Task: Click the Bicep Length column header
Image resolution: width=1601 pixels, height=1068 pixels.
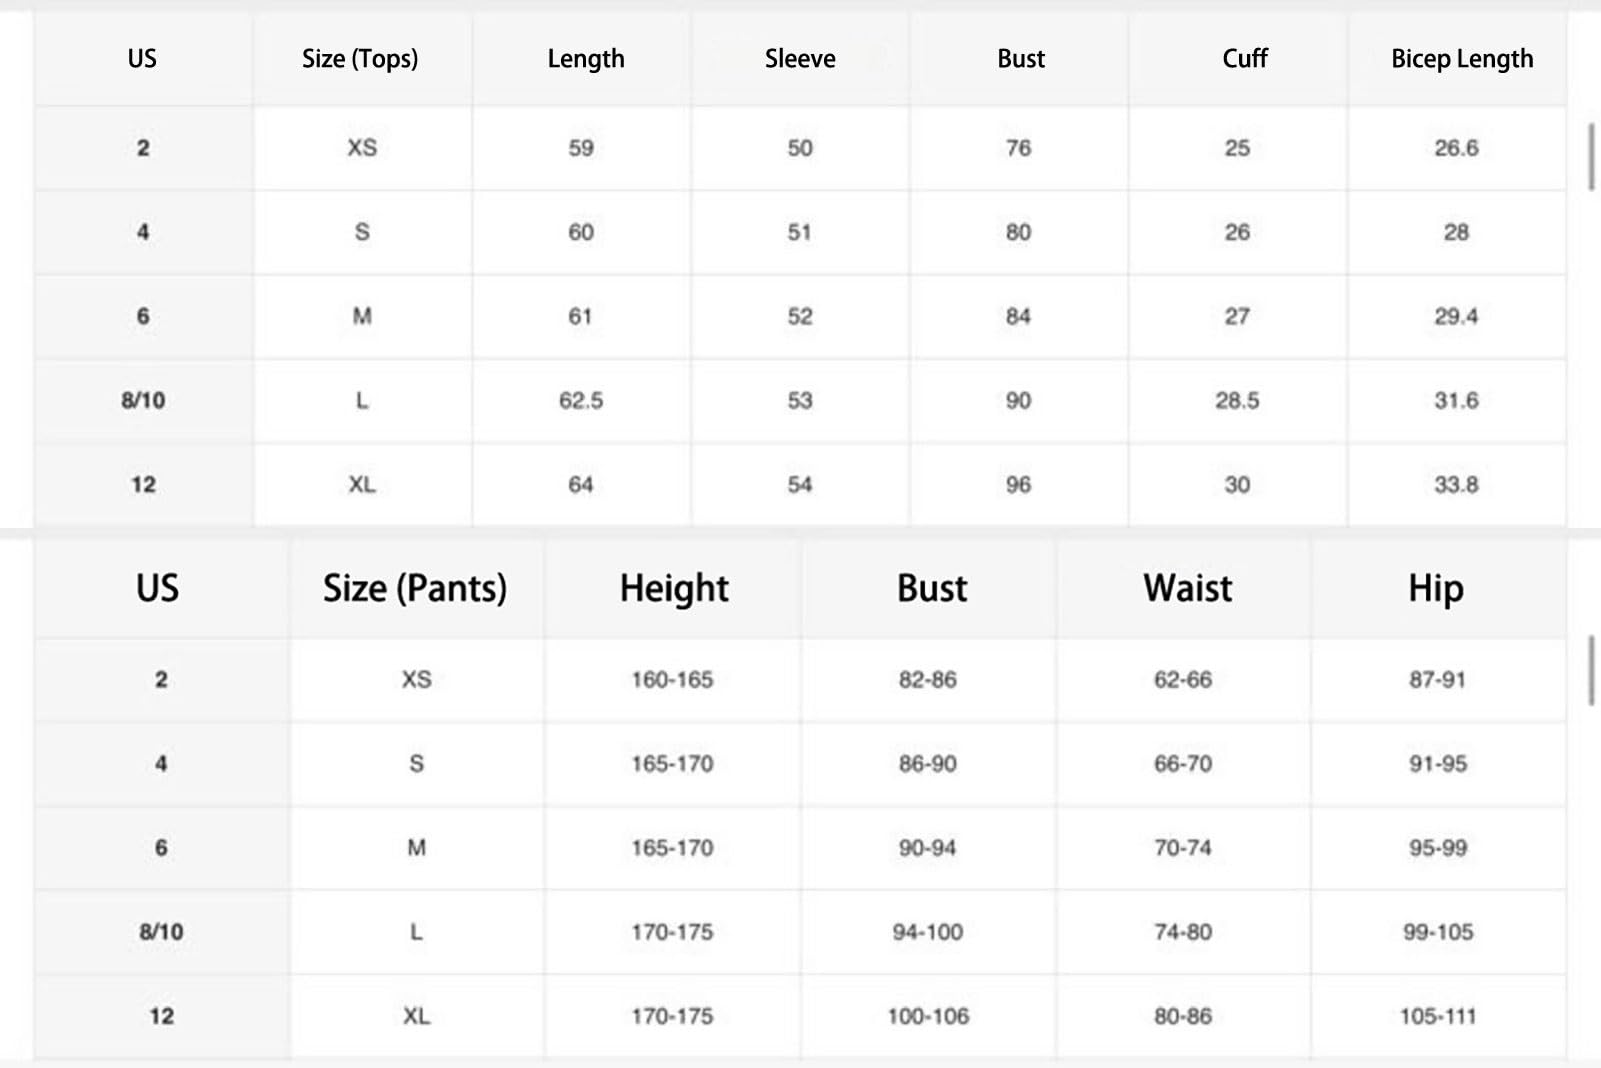Action: pos(1462,59)
